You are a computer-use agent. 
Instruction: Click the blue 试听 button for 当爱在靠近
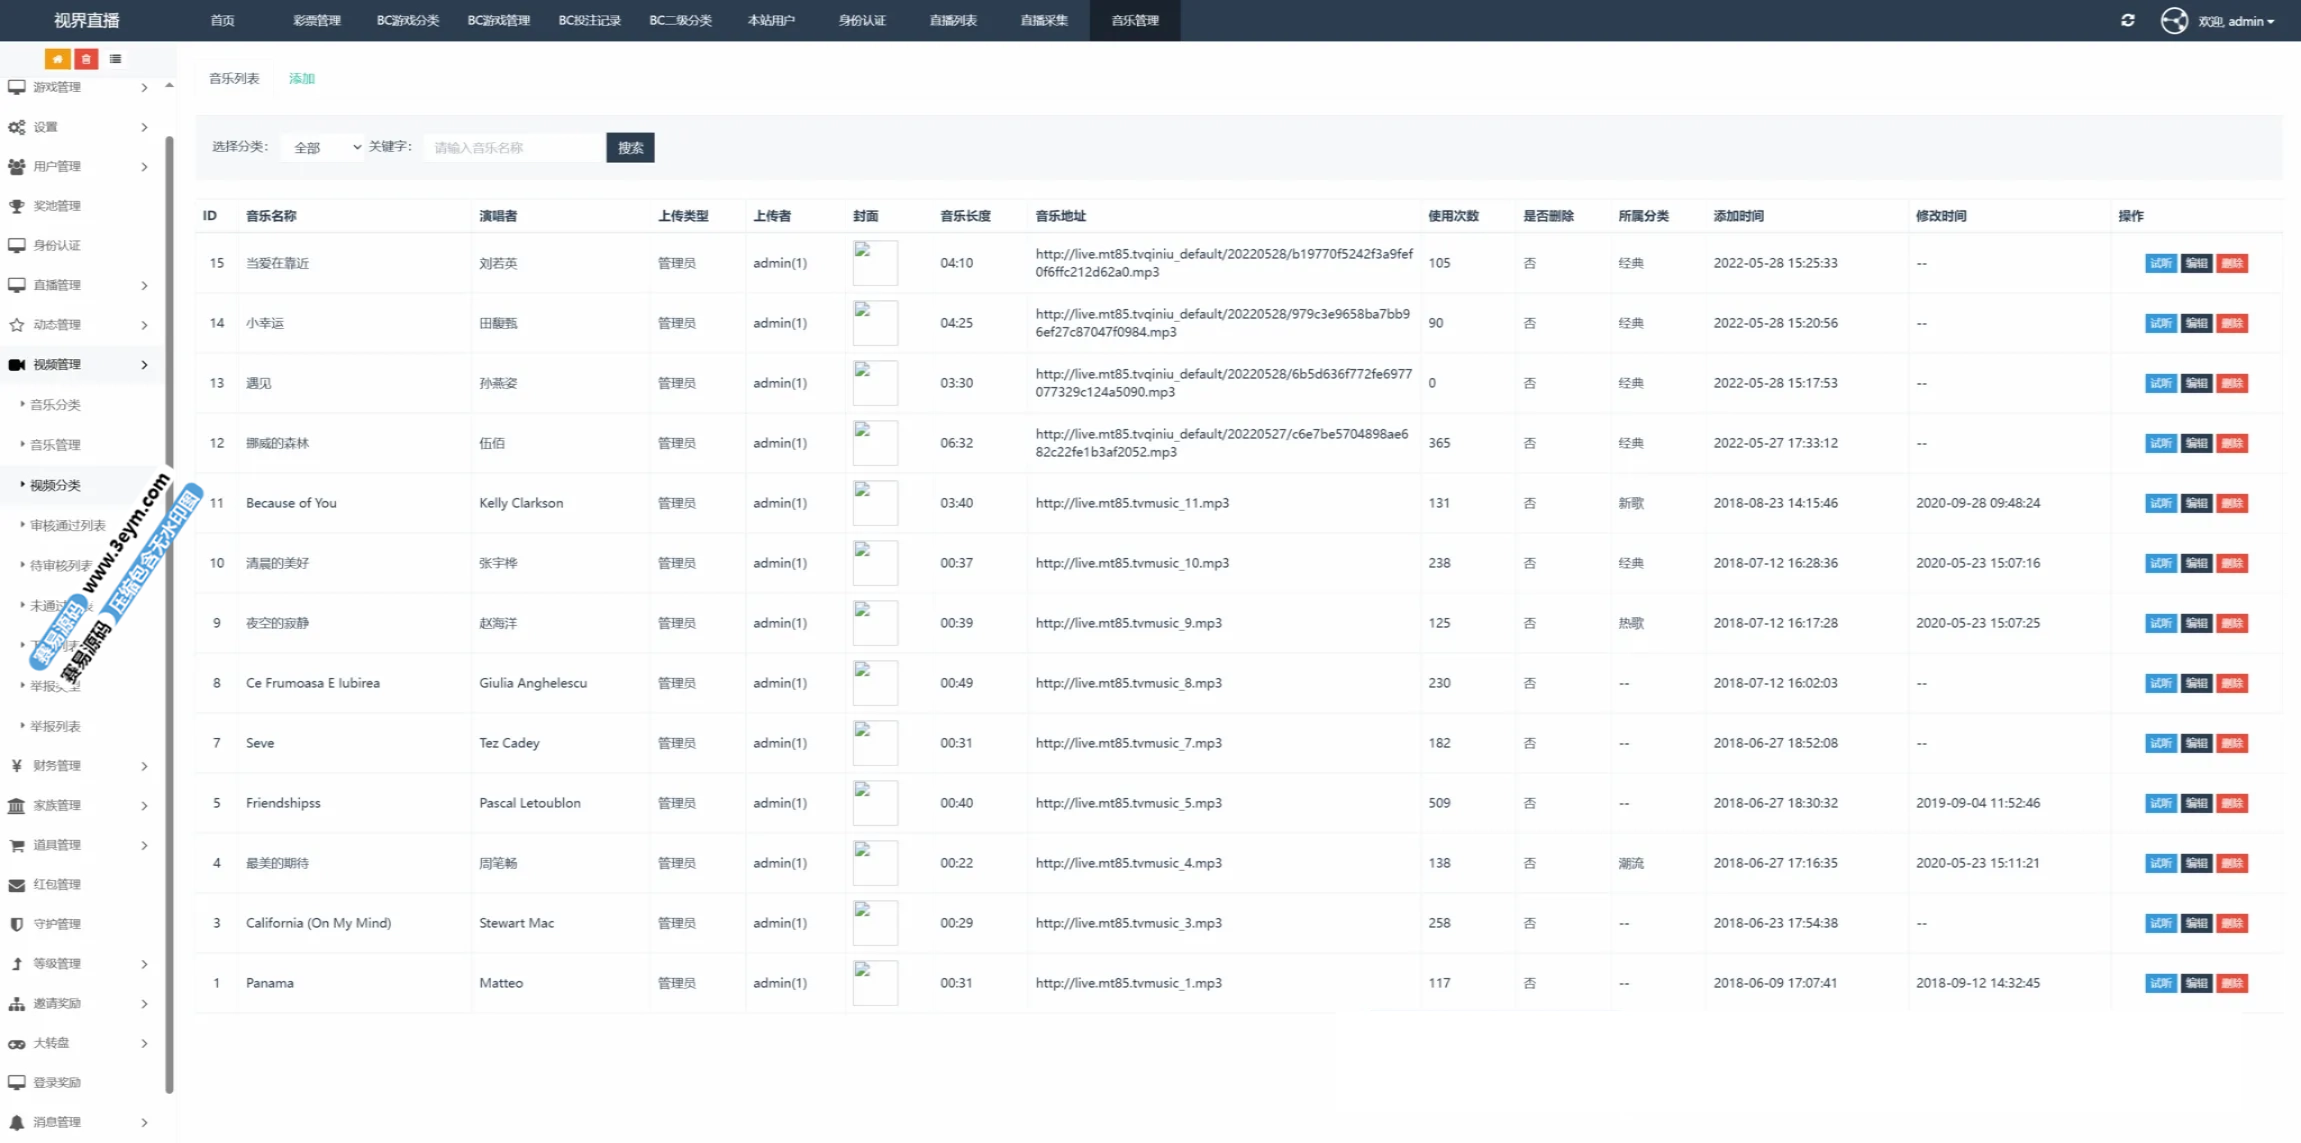pyautogui.click(x=2160, y=263)
